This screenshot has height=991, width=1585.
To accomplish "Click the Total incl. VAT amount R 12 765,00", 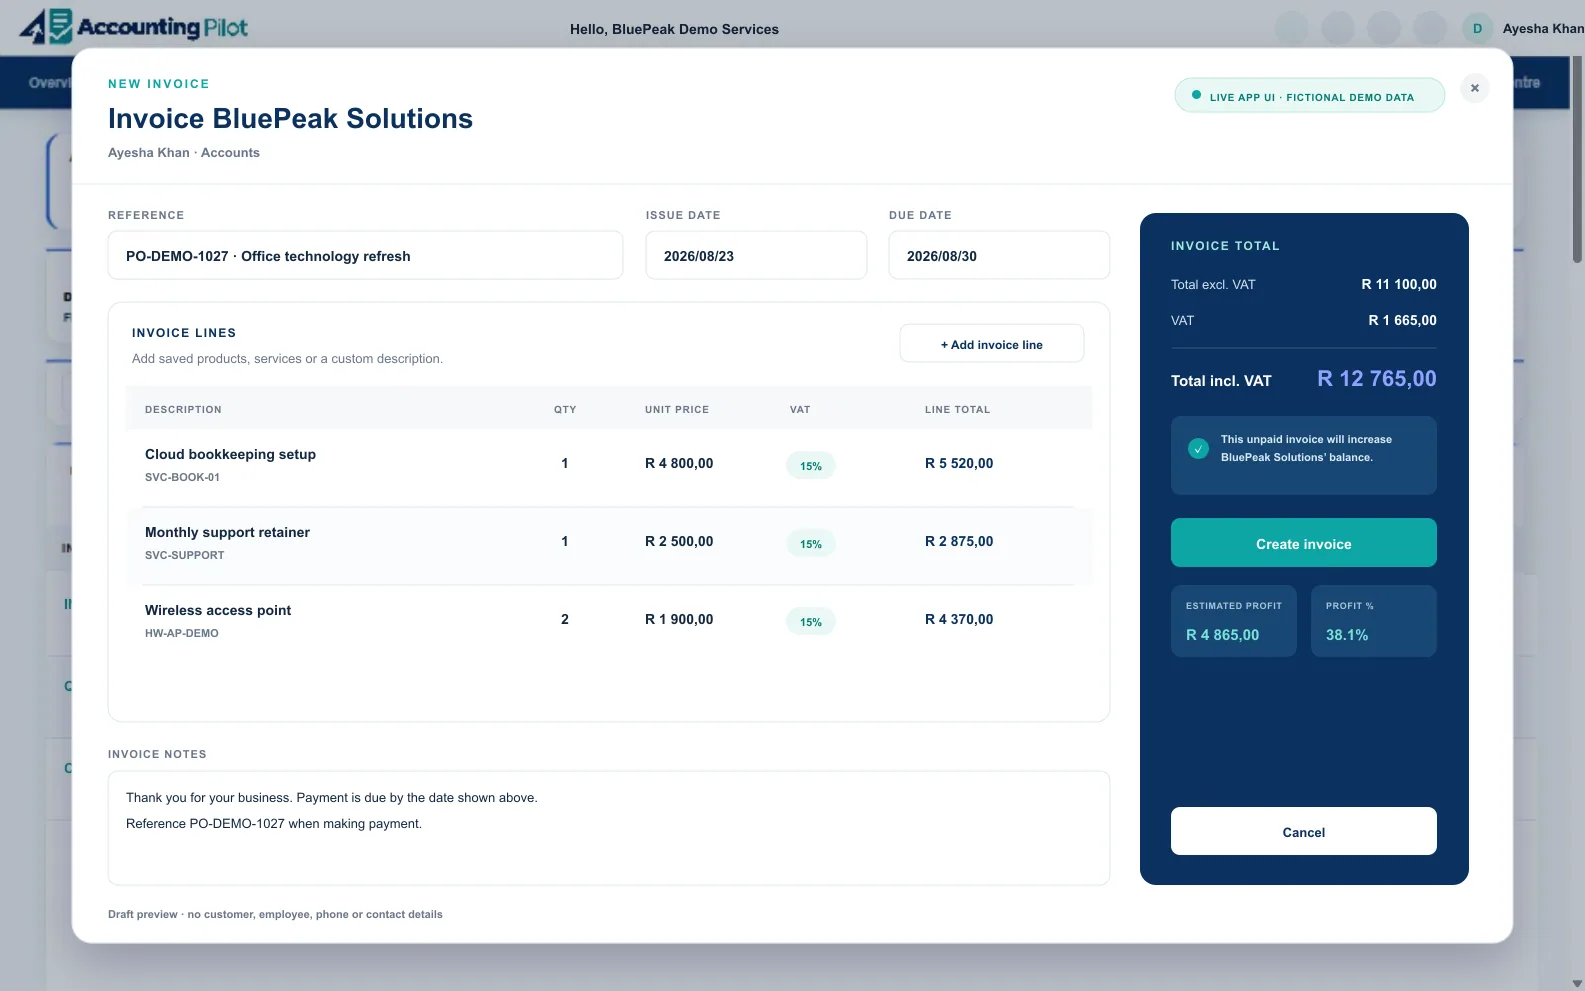I will click(1376, 378).
